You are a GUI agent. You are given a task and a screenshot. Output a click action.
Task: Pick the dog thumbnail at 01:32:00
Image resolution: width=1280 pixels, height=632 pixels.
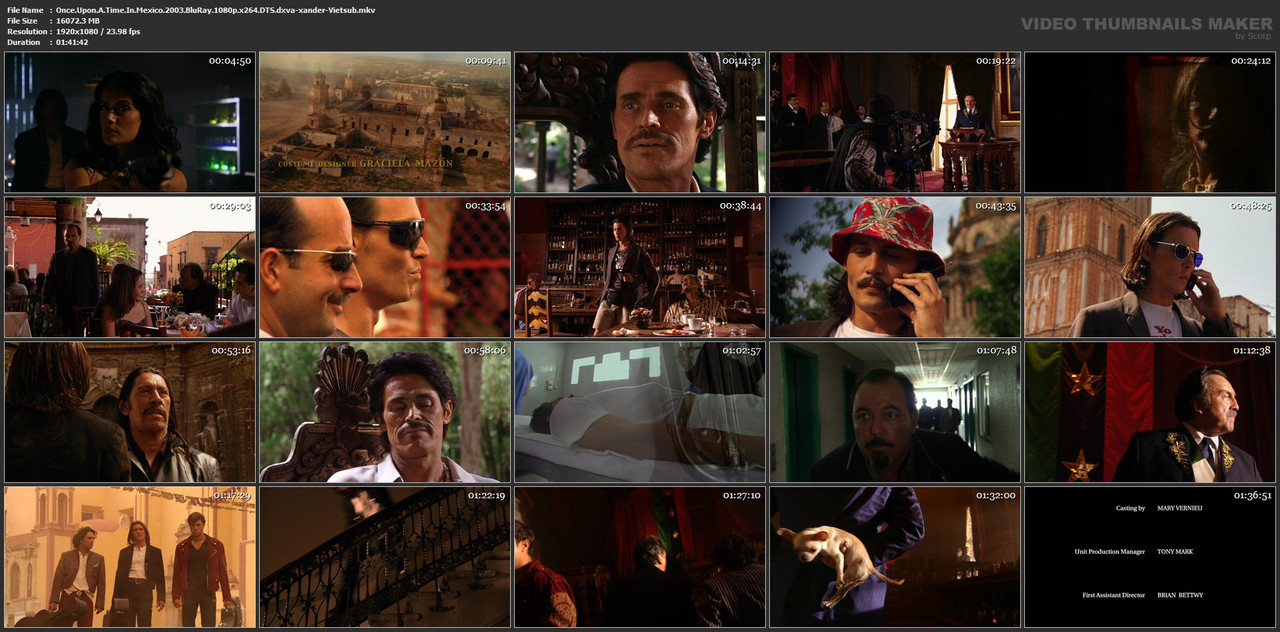(x=895, y=557)
